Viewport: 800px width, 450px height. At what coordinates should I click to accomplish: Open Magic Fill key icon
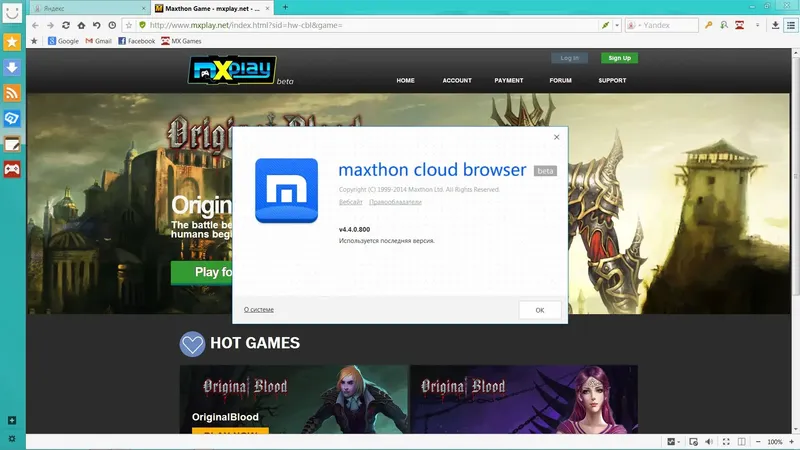pyautogui.click(x=708, y=25)
